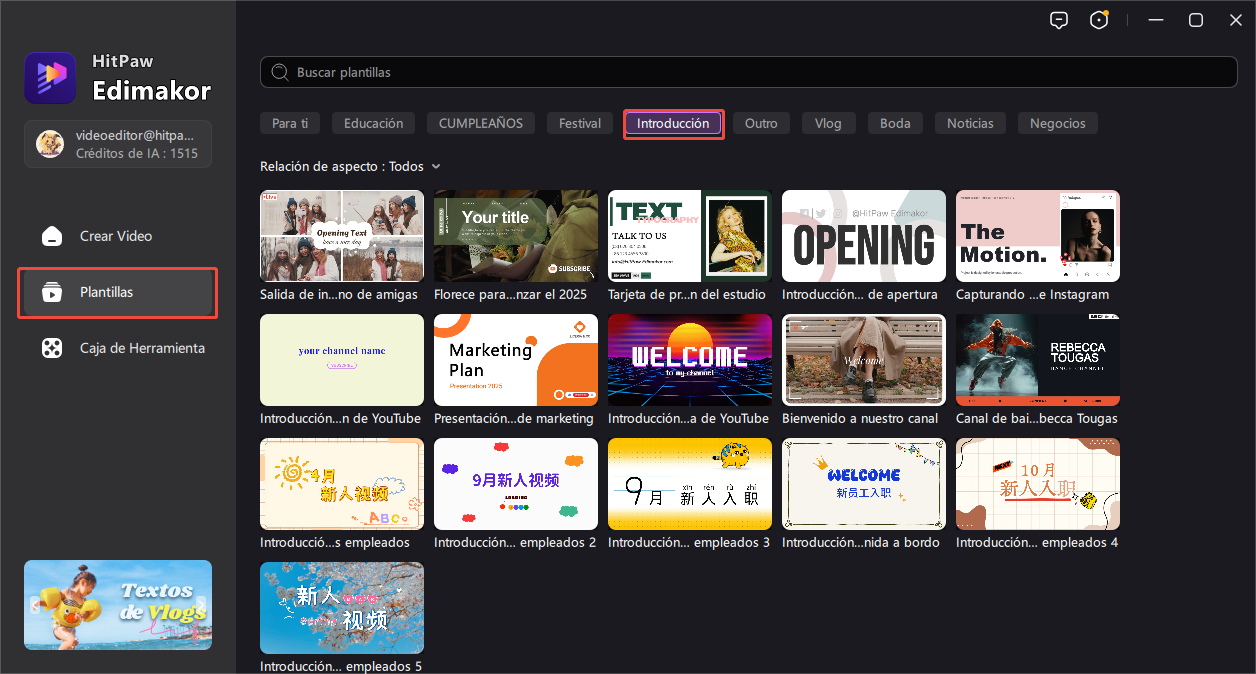The height and width of the screenshot is (674, 1256).
Task: Switch to the CUMPLEAÑOS tab
Action: (481, 124)
